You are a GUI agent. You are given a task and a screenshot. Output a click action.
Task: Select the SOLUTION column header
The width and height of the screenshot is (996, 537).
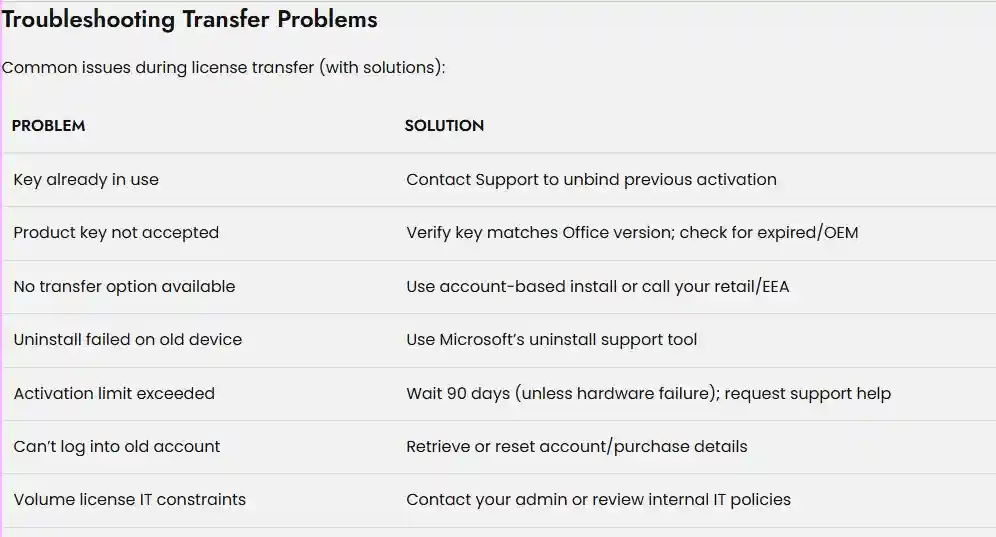444,126
